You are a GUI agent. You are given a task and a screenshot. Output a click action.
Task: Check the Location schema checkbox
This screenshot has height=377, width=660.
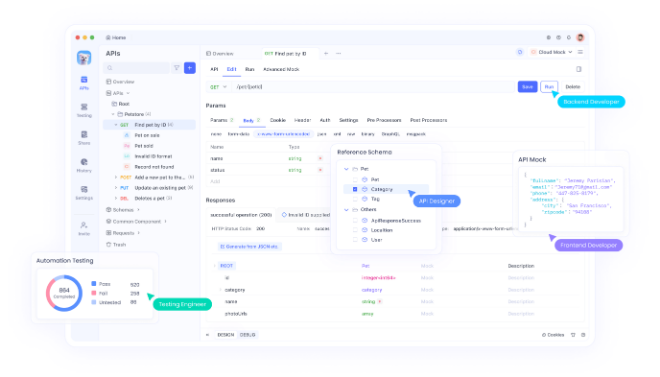click(x=355, y=230)
